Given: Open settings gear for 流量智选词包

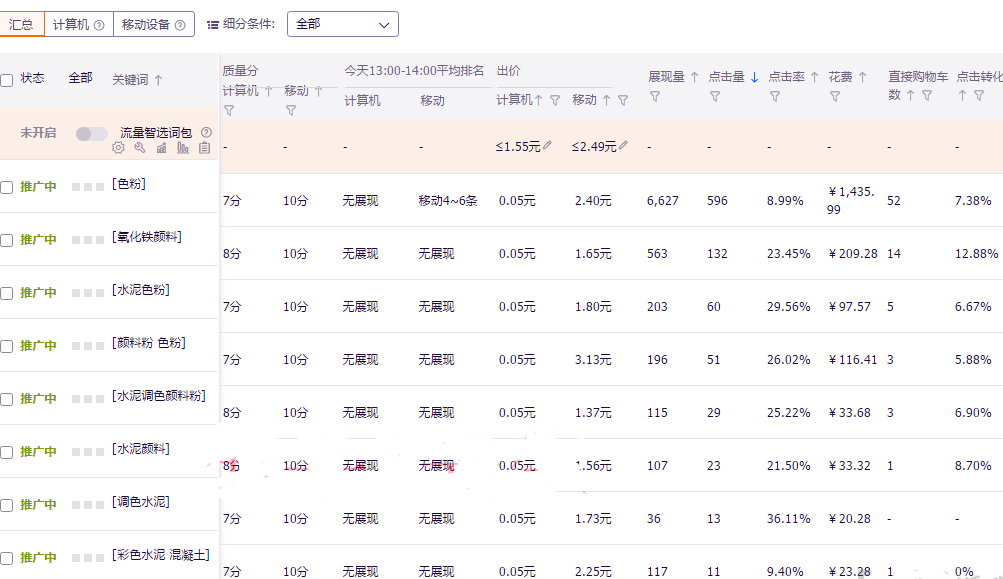Looking at the screenshot, I should pos(118,148).
